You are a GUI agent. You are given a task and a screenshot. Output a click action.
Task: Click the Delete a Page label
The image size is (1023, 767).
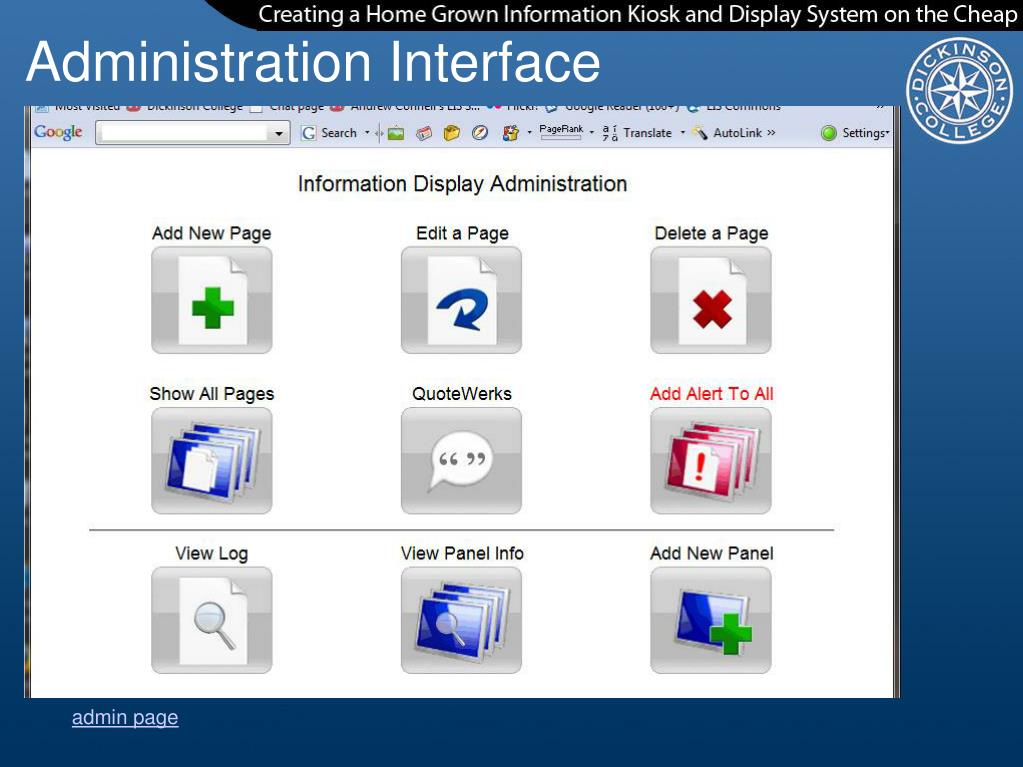711,233
